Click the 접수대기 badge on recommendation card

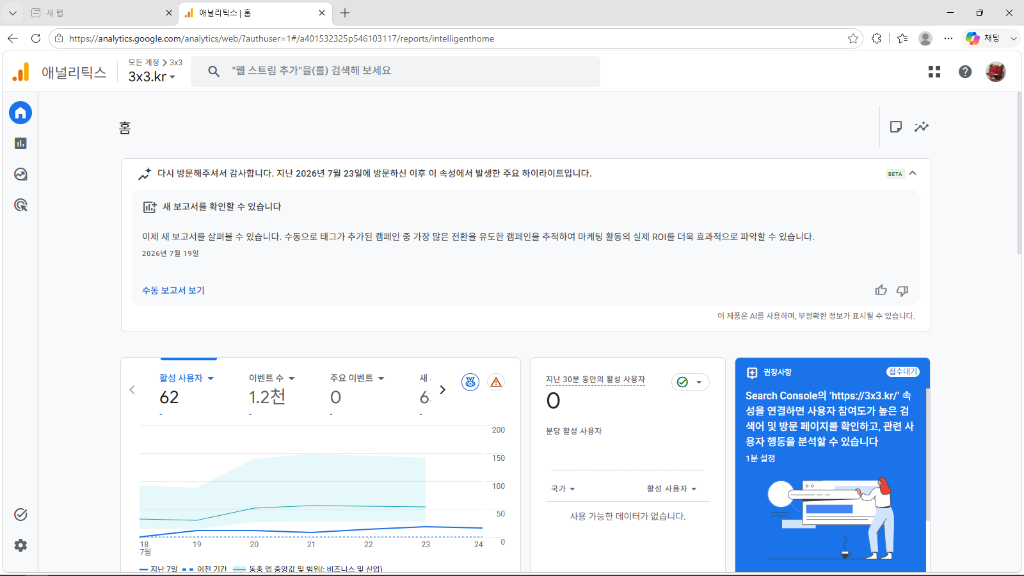[903, 372]
